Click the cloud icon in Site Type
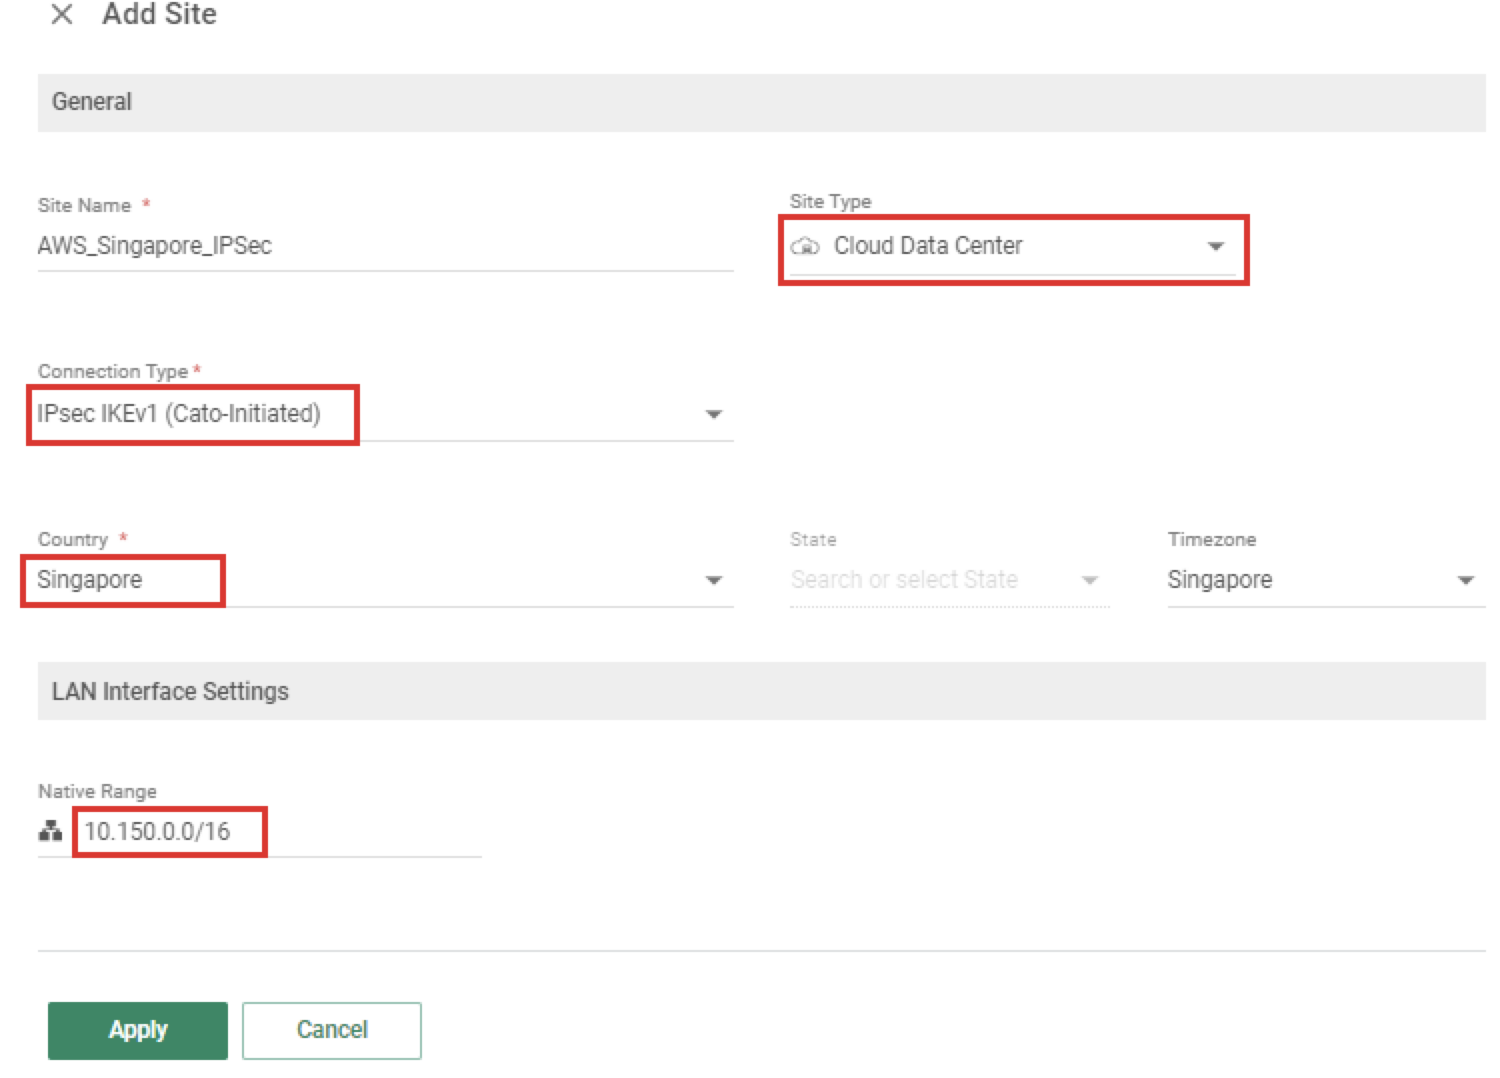The image size is (1500, 1078). pyautogui.click(x=805, y=246)
